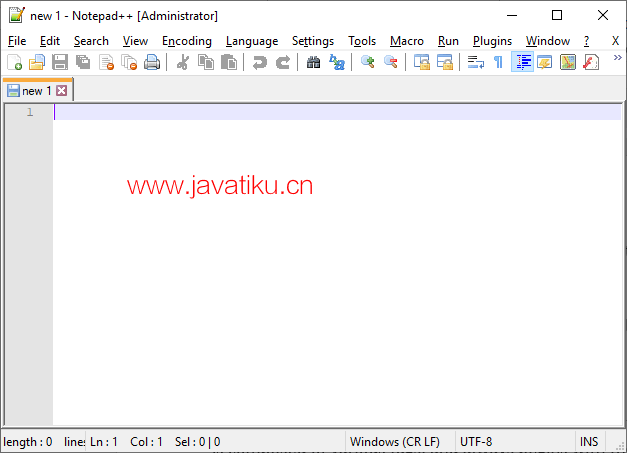
Task: Click the Cut scissors icon
Action: pos(182,62)
